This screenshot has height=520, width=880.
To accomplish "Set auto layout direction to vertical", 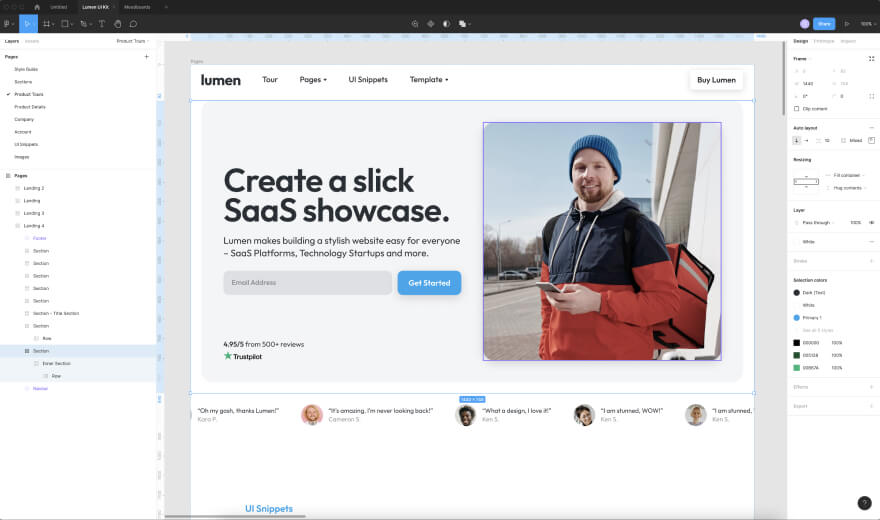I will pyautogui.click(x=797, y=140).
